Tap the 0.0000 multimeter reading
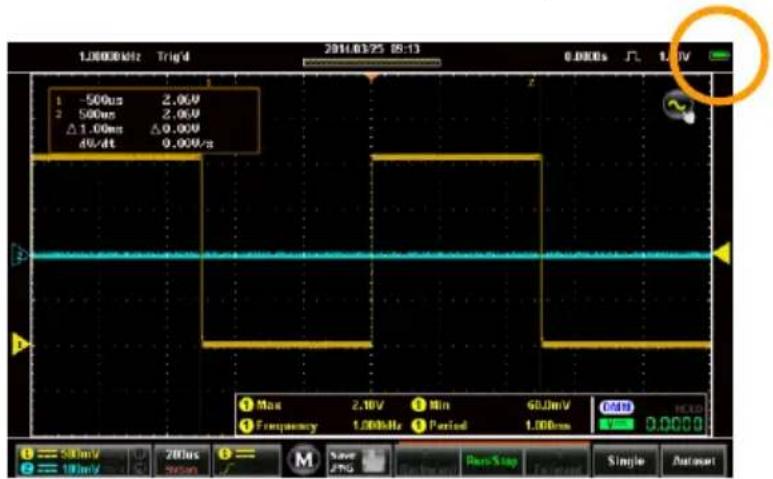The width and height of the screenshot is (773, 479). [x=674, y=424]
